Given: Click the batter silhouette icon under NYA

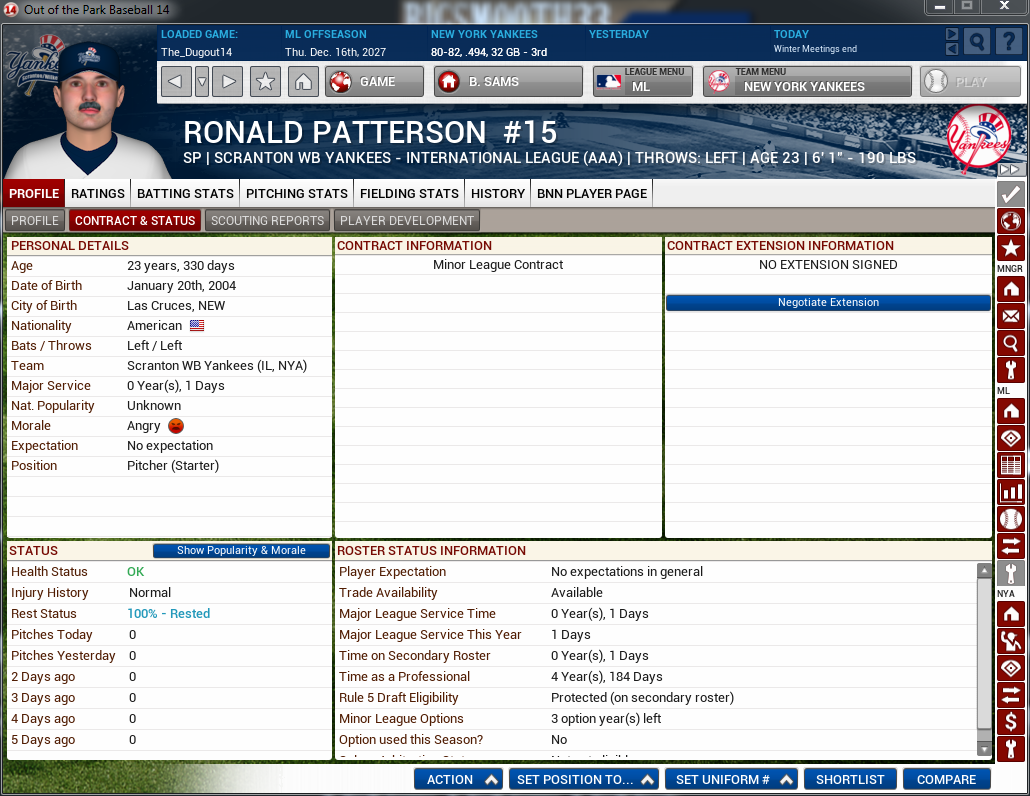Looking at the screenshot, I should click(1011, 641).
